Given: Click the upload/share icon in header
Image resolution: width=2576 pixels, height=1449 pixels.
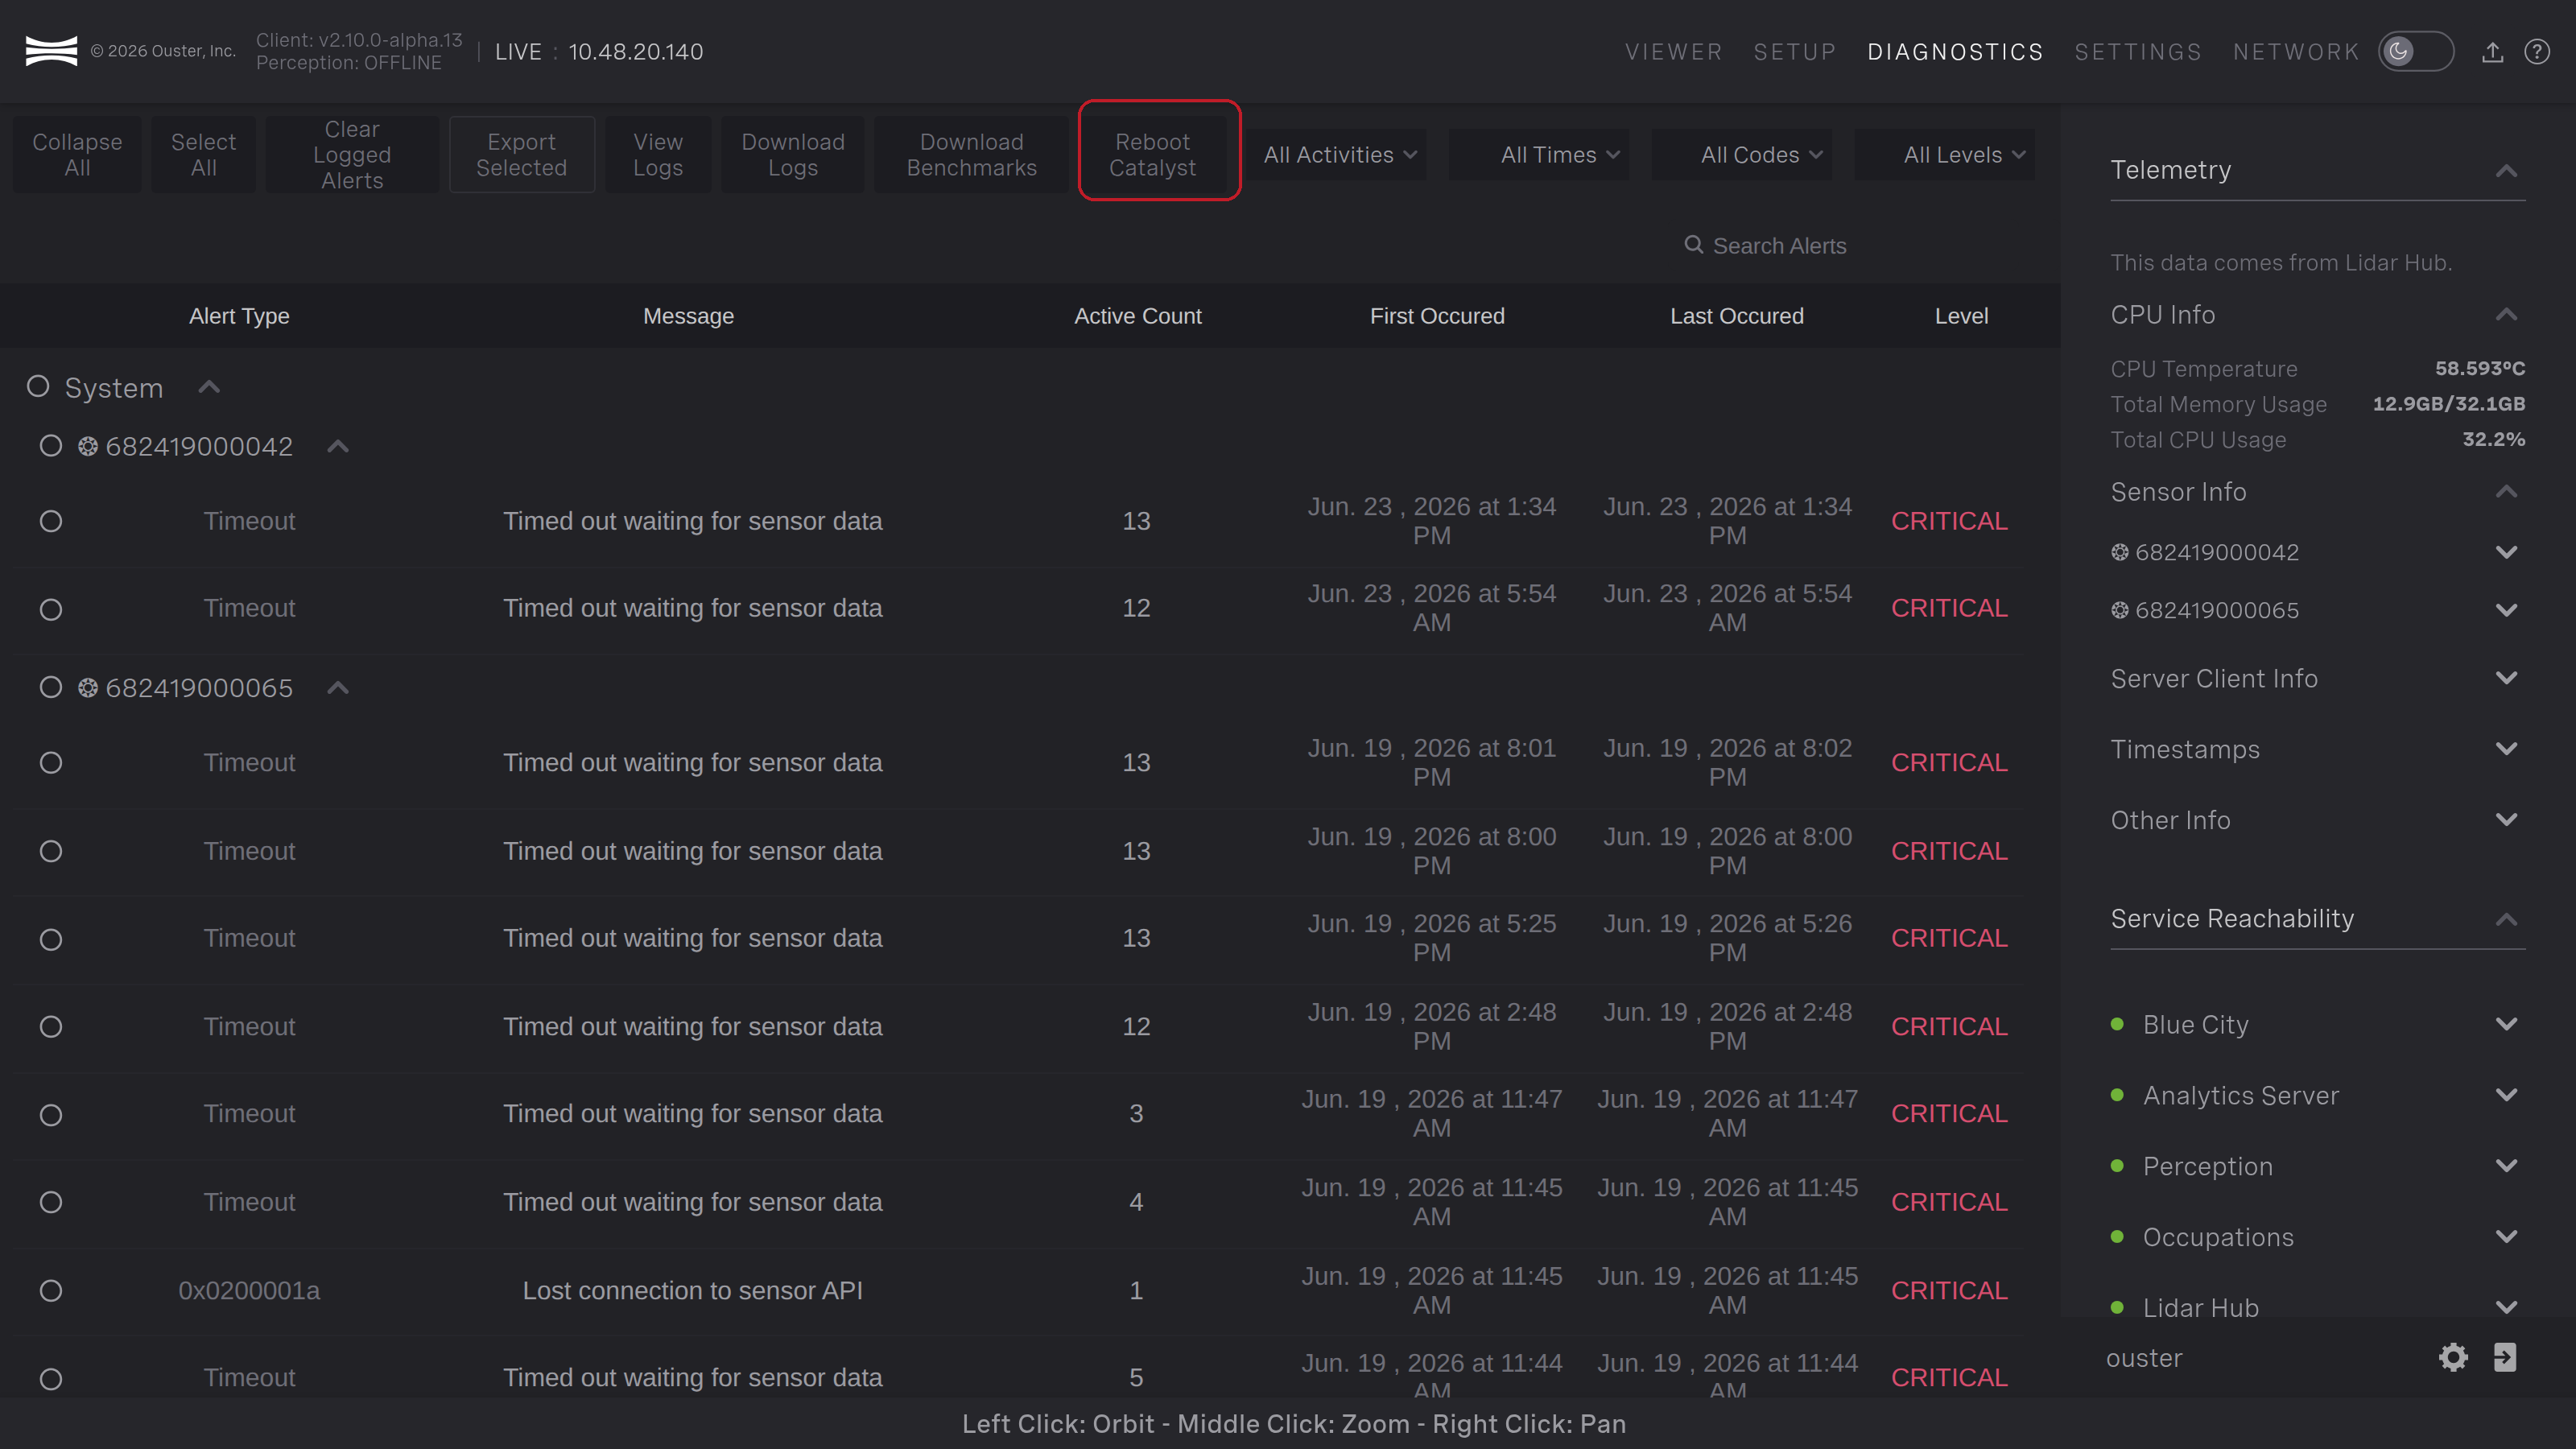Looking at the screenshot, I should (2492, 52).
